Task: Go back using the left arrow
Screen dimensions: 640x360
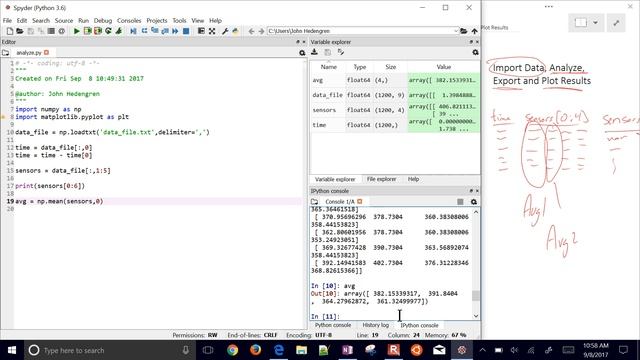Action: [x=251, y=31]
